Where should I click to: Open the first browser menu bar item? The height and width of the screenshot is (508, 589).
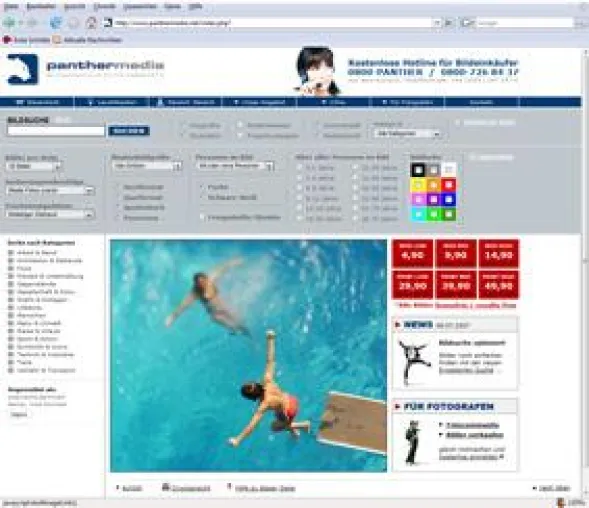pos(11,6)
